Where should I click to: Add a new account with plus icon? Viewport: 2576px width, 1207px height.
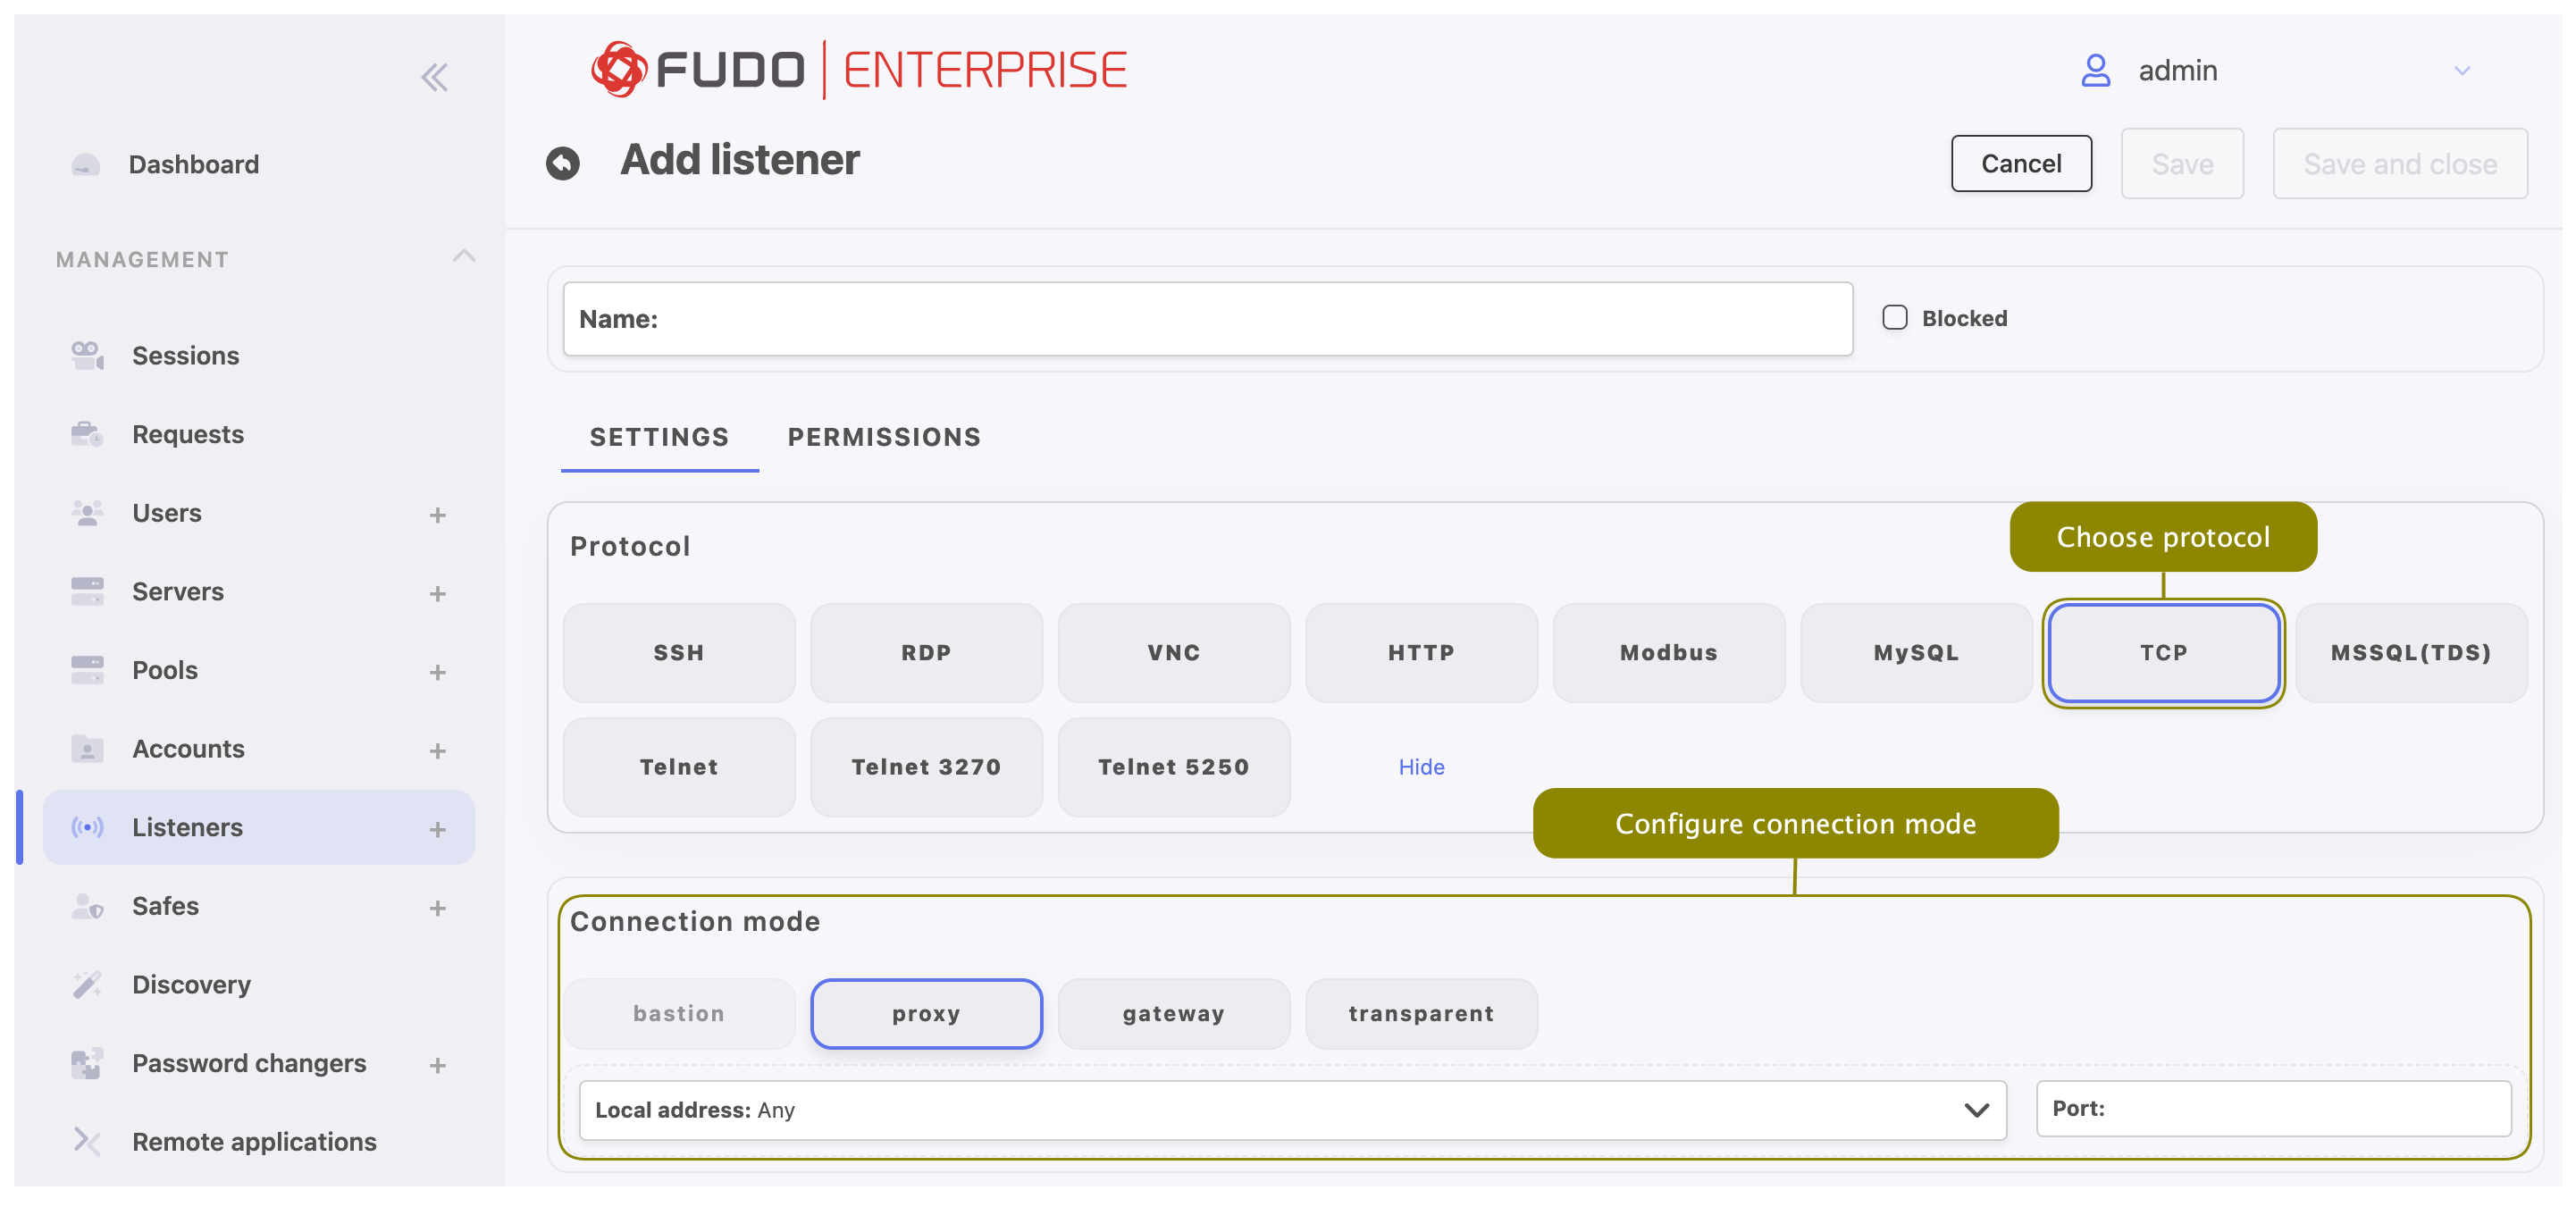click(437, 751)
